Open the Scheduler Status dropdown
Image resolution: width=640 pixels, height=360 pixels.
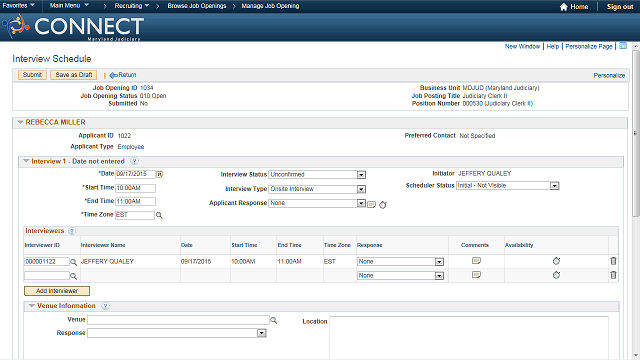click(x=554, y=186)
